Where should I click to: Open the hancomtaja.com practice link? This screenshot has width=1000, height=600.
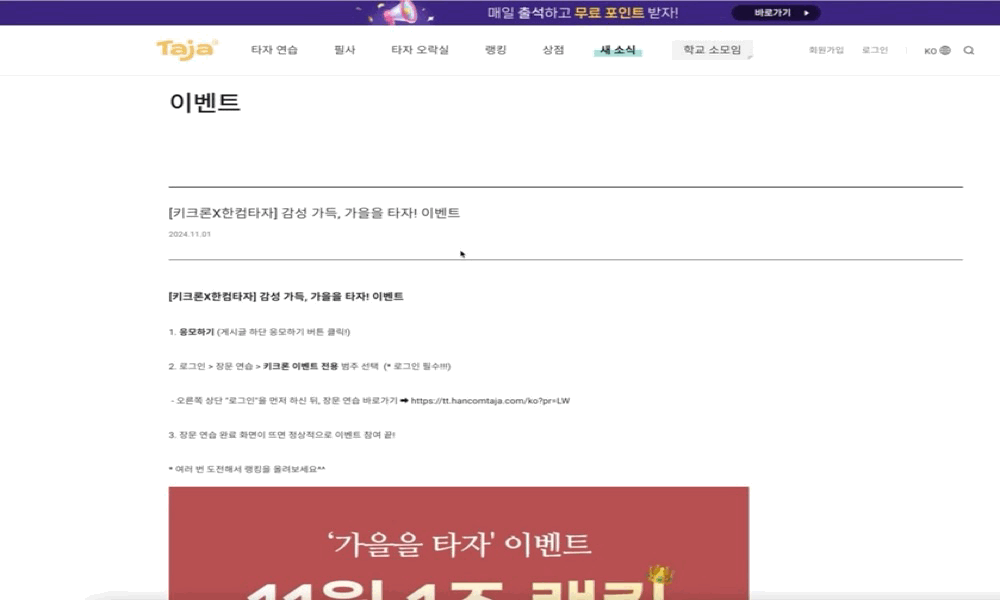(490, 400)
